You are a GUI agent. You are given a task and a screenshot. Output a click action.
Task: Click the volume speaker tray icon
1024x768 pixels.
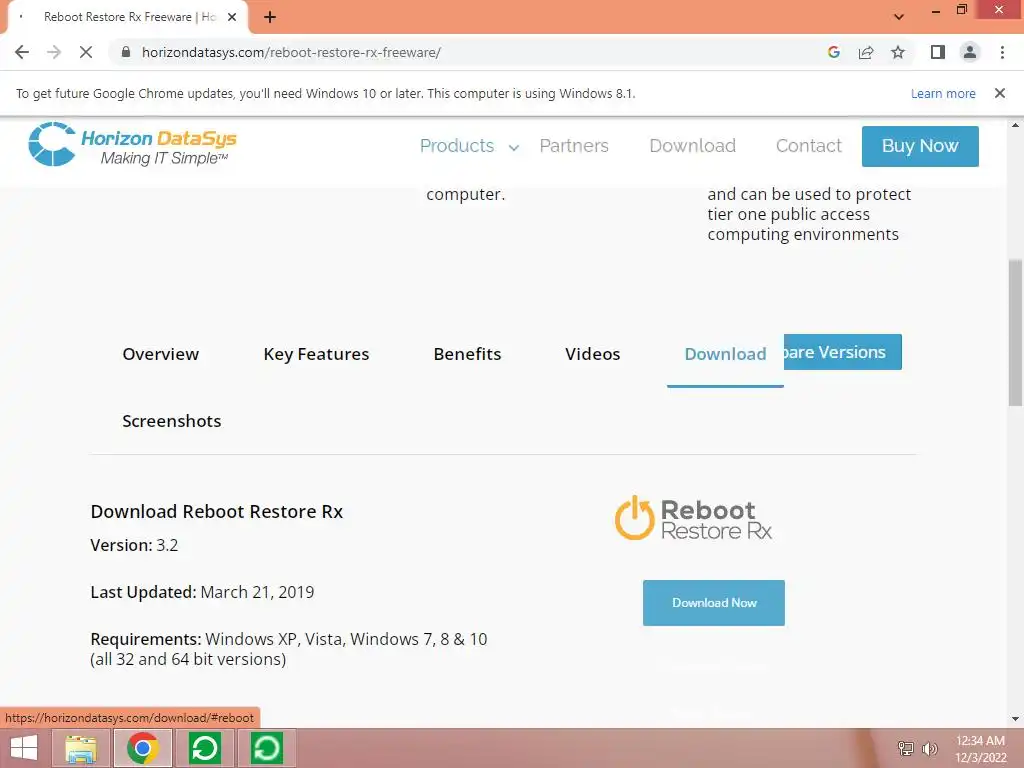pyautogui.click(x=929, y=748)
